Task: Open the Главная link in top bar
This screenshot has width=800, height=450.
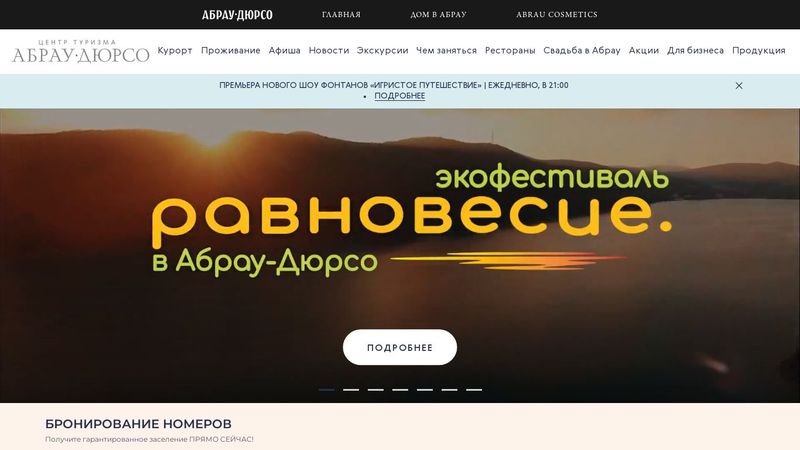Action: click(341, 15)
